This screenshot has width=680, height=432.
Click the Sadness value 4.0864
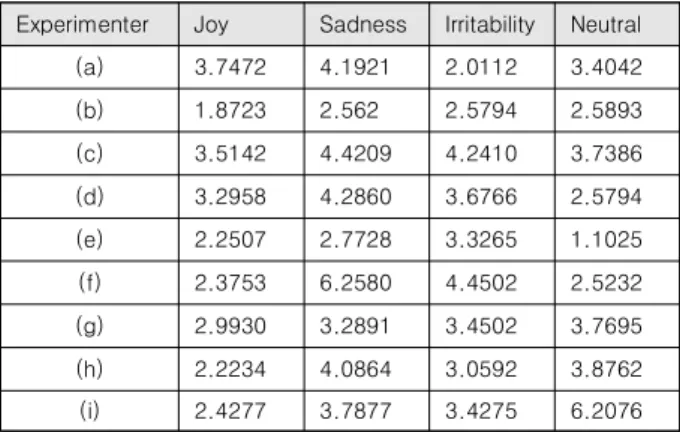click(356, 369)
